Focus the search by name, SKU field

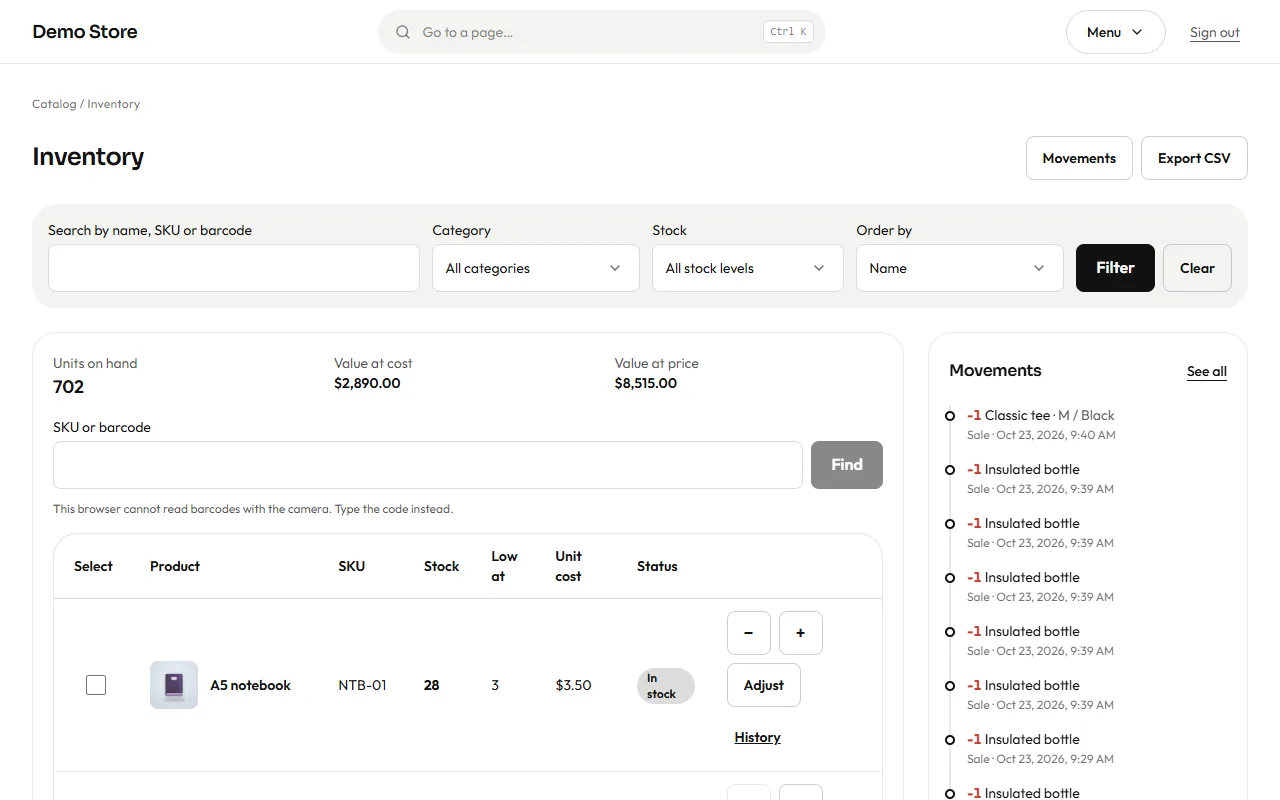click(x=234, y=268)
